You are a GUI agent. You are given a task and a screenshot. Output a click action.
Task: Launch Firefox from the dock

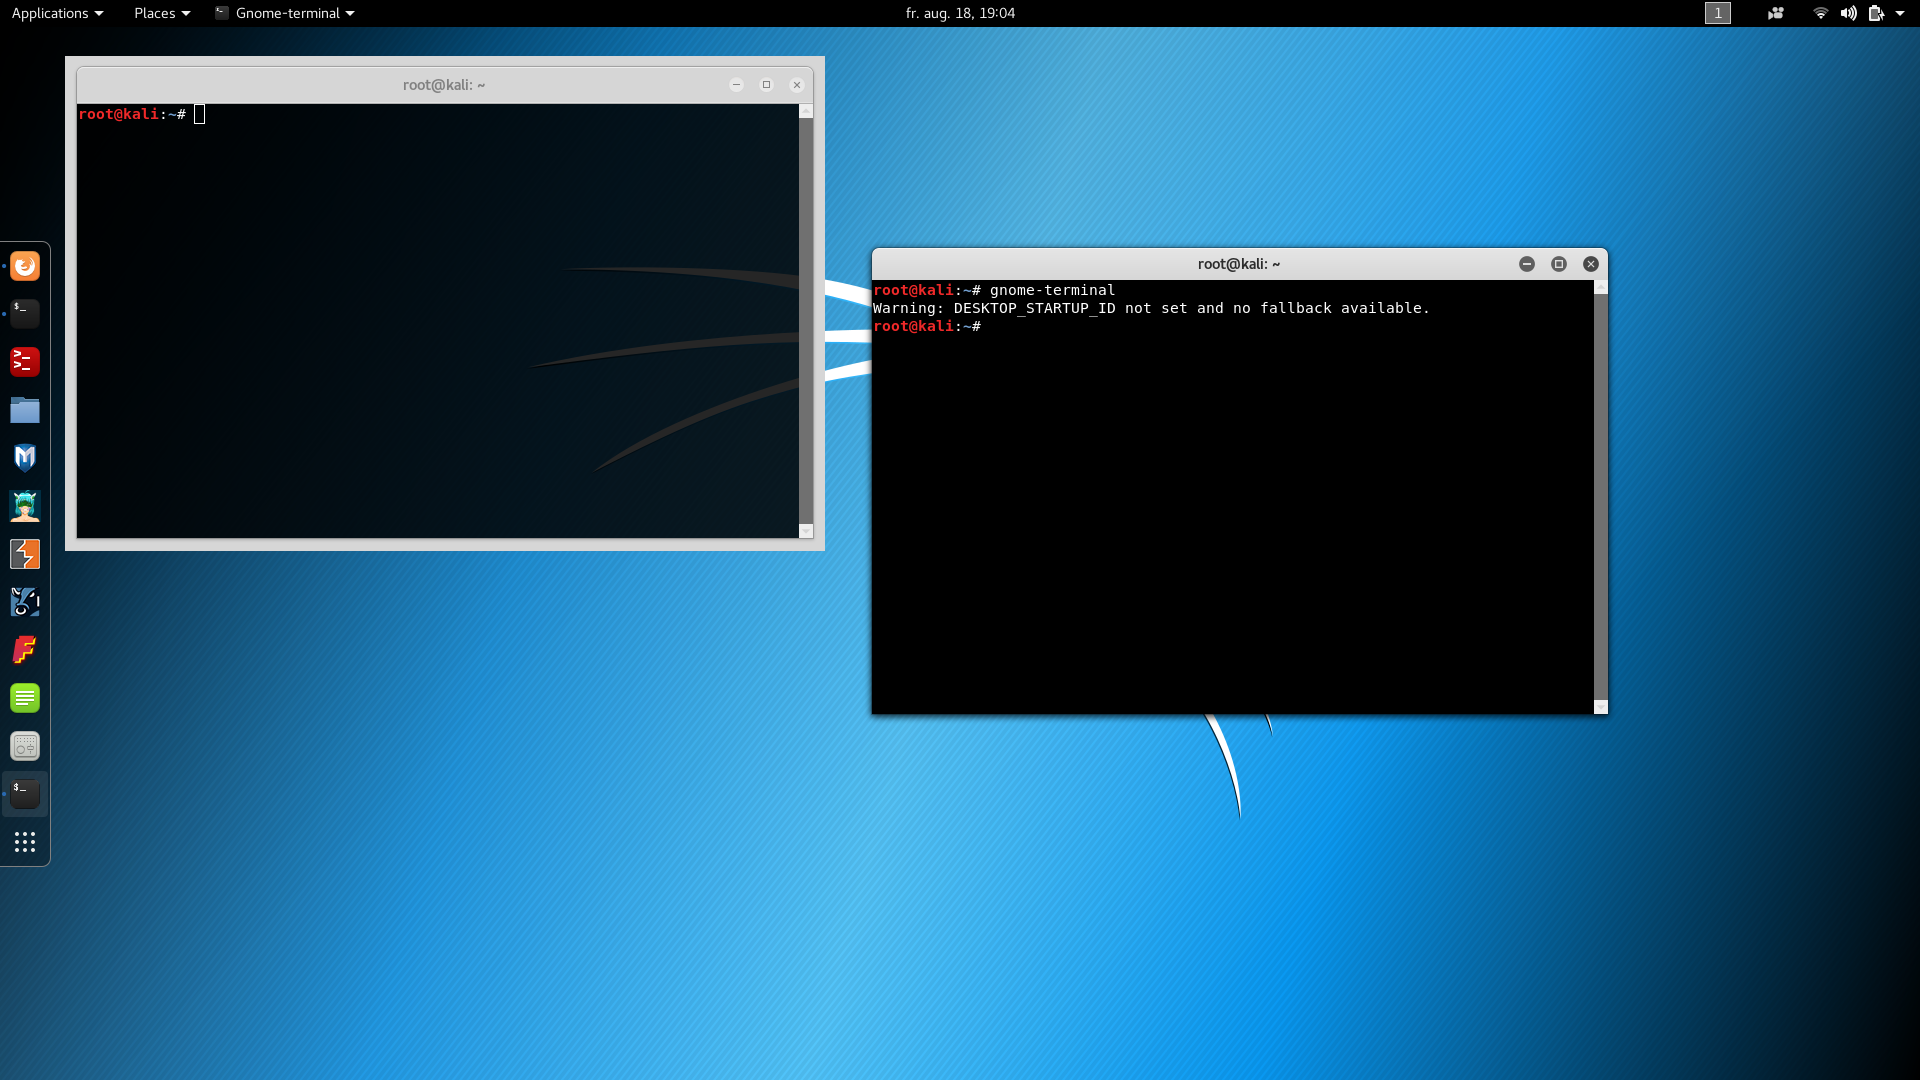pos(25,266)
